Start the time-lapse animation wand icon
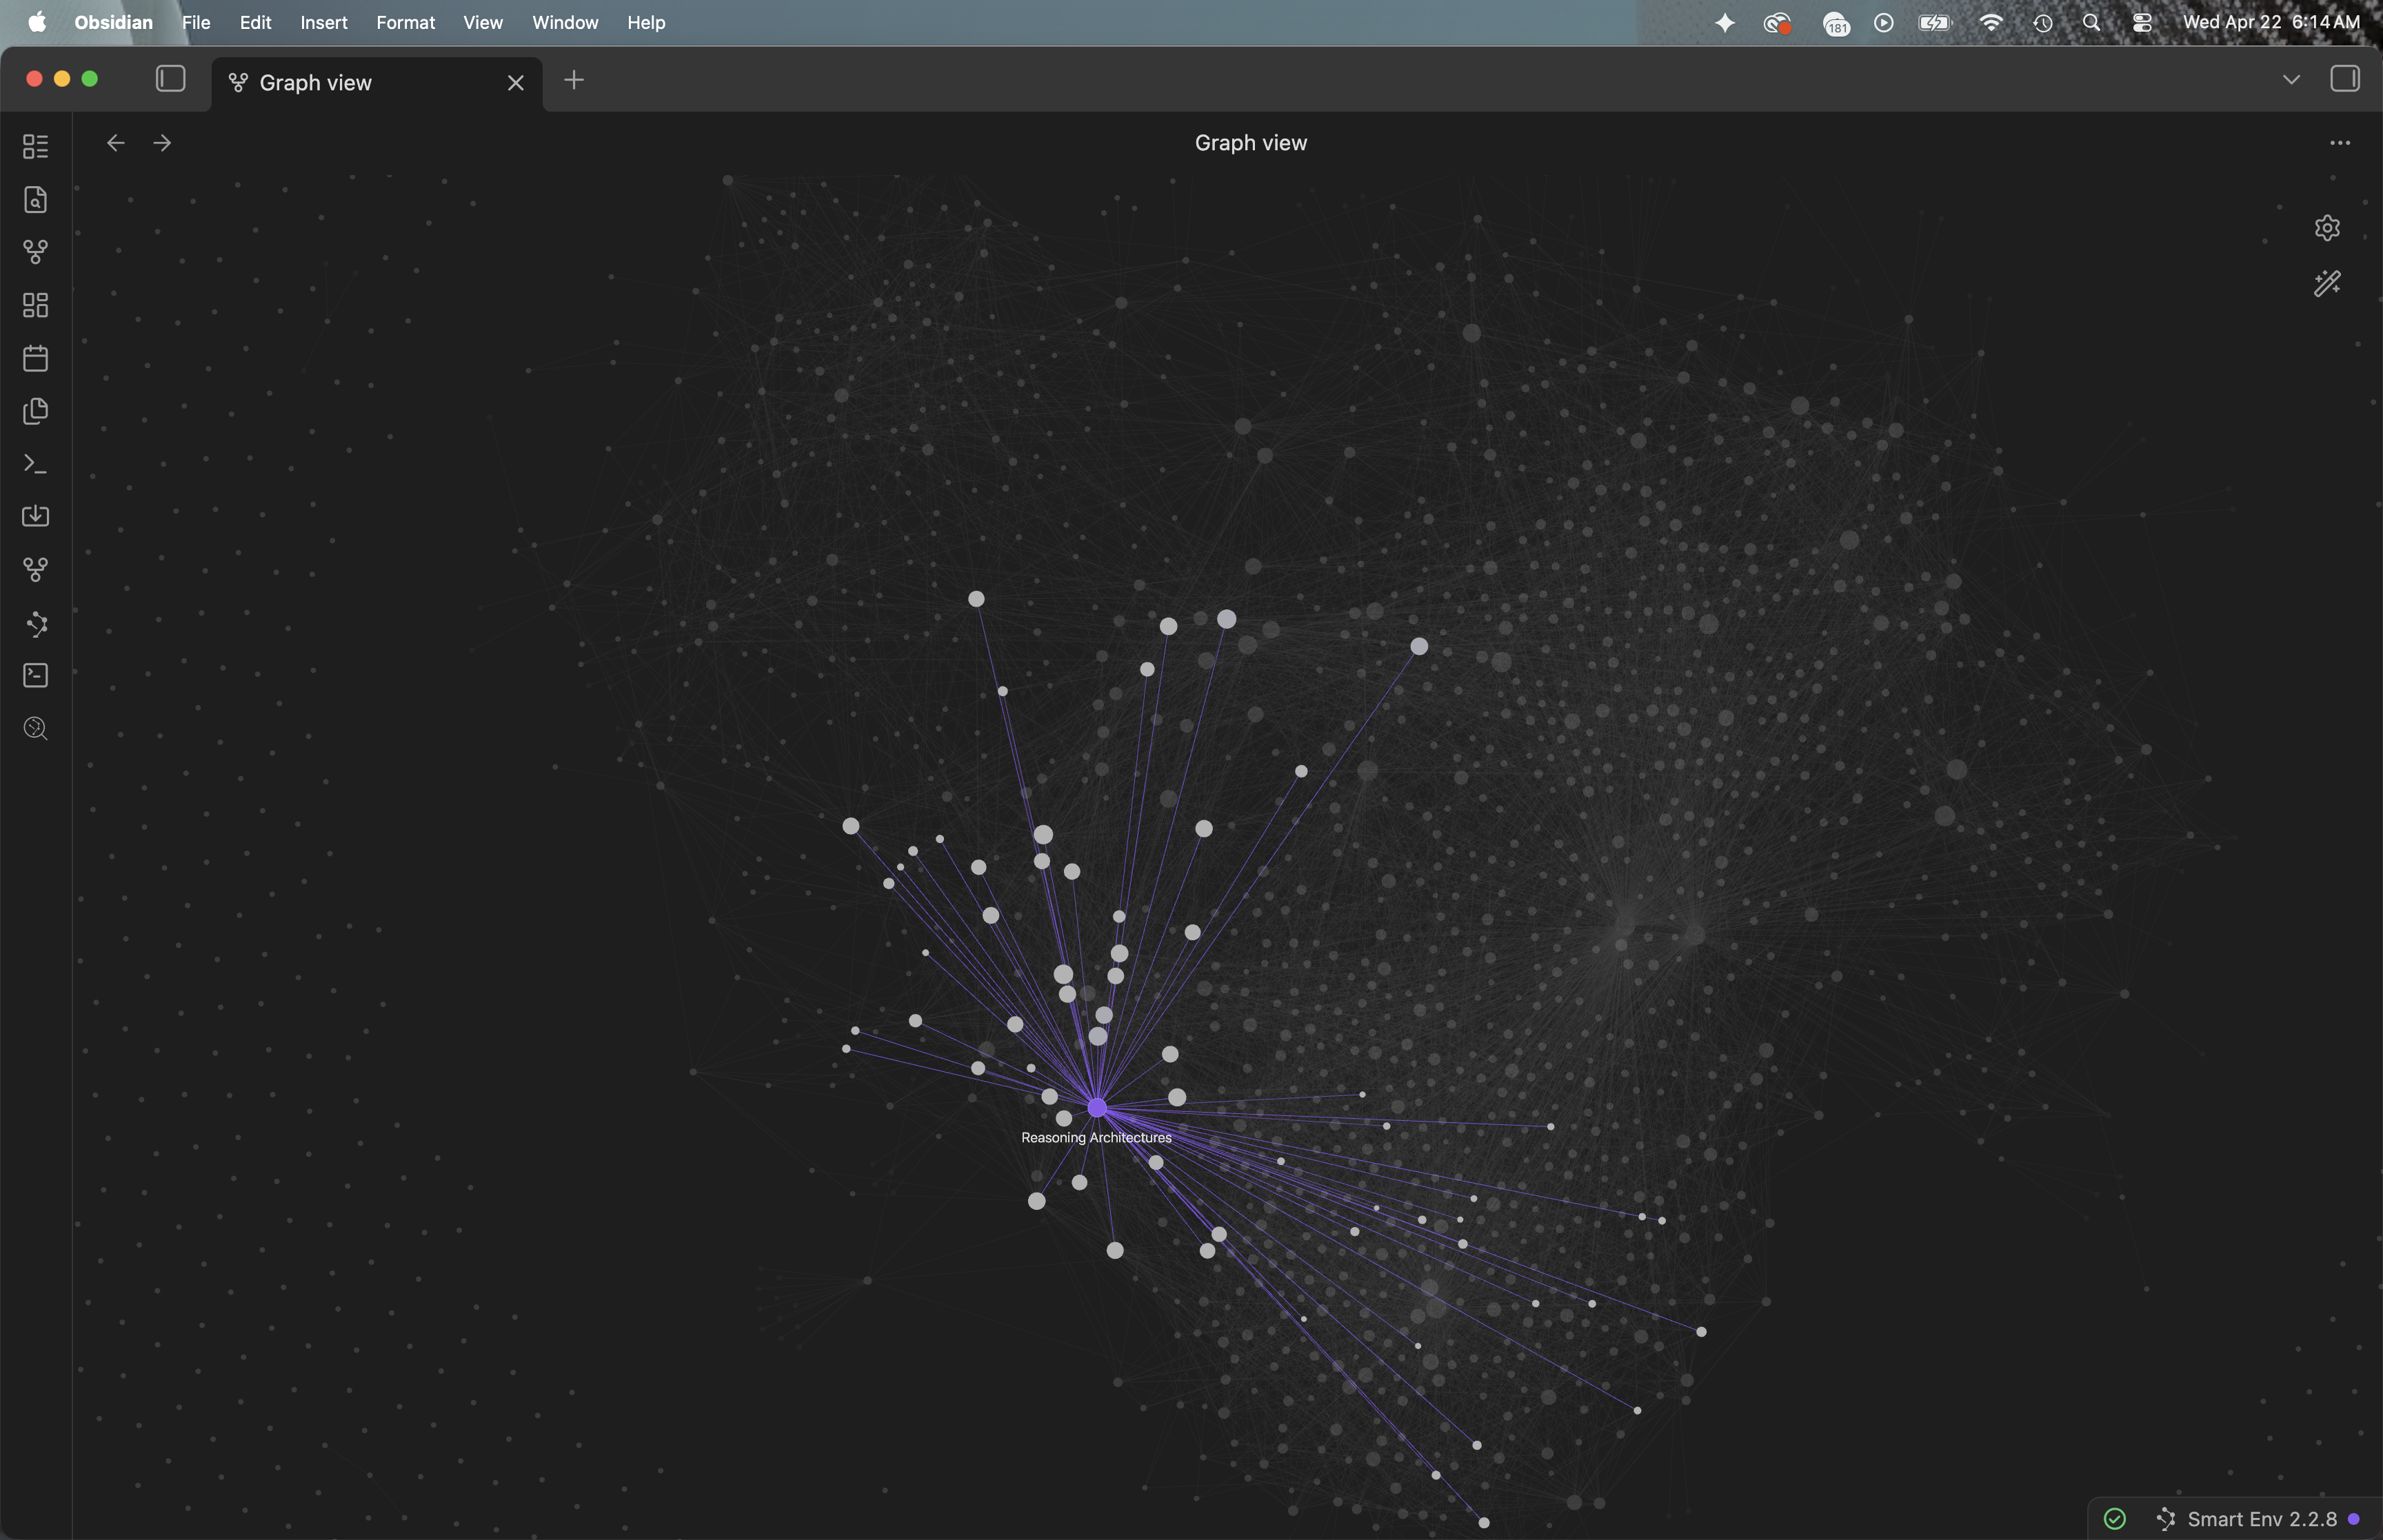The width and height of the screenshot is (2383, 1540). tap(2327, 284)
